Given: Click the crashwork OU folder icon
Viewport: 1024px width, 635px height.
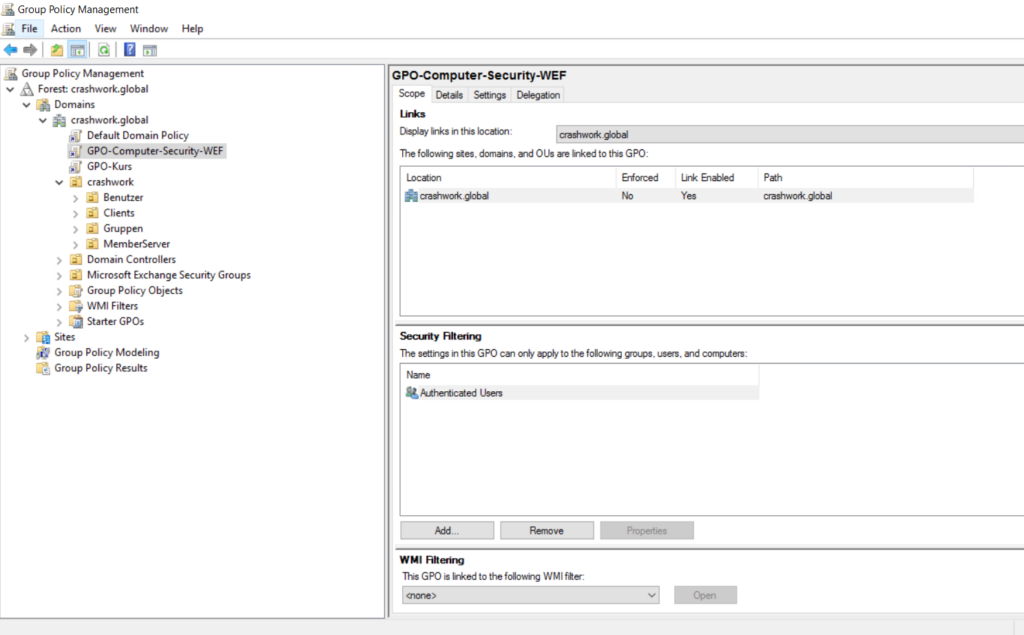Looking at the screenshot, I should pyautogui.click(x=76, y=182).
